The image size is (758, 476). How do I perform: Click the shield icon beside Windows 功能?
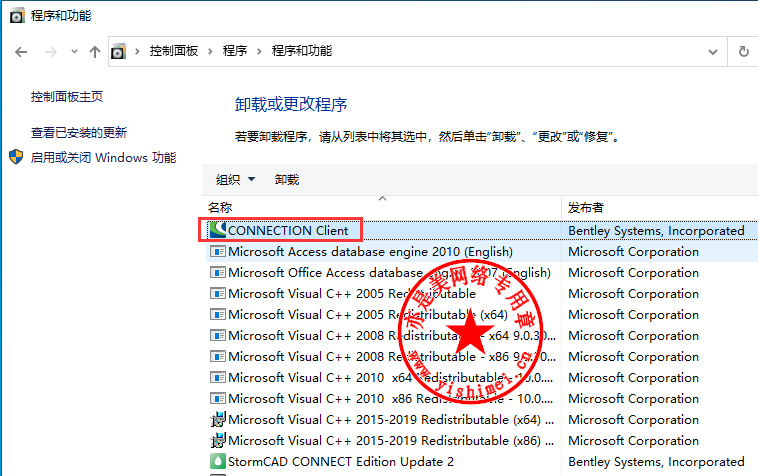click(x=16, y=157)
